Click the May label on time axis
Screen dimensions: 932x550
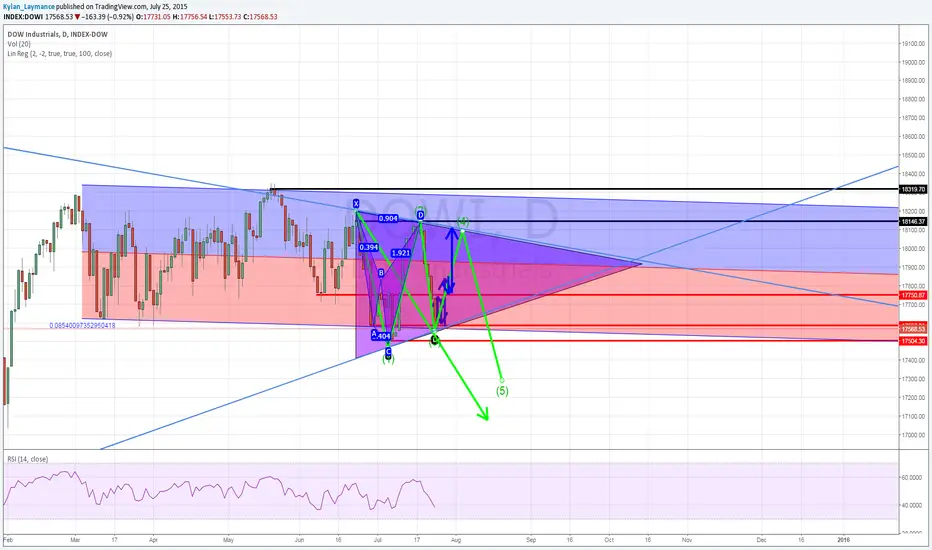pos(228,540)
